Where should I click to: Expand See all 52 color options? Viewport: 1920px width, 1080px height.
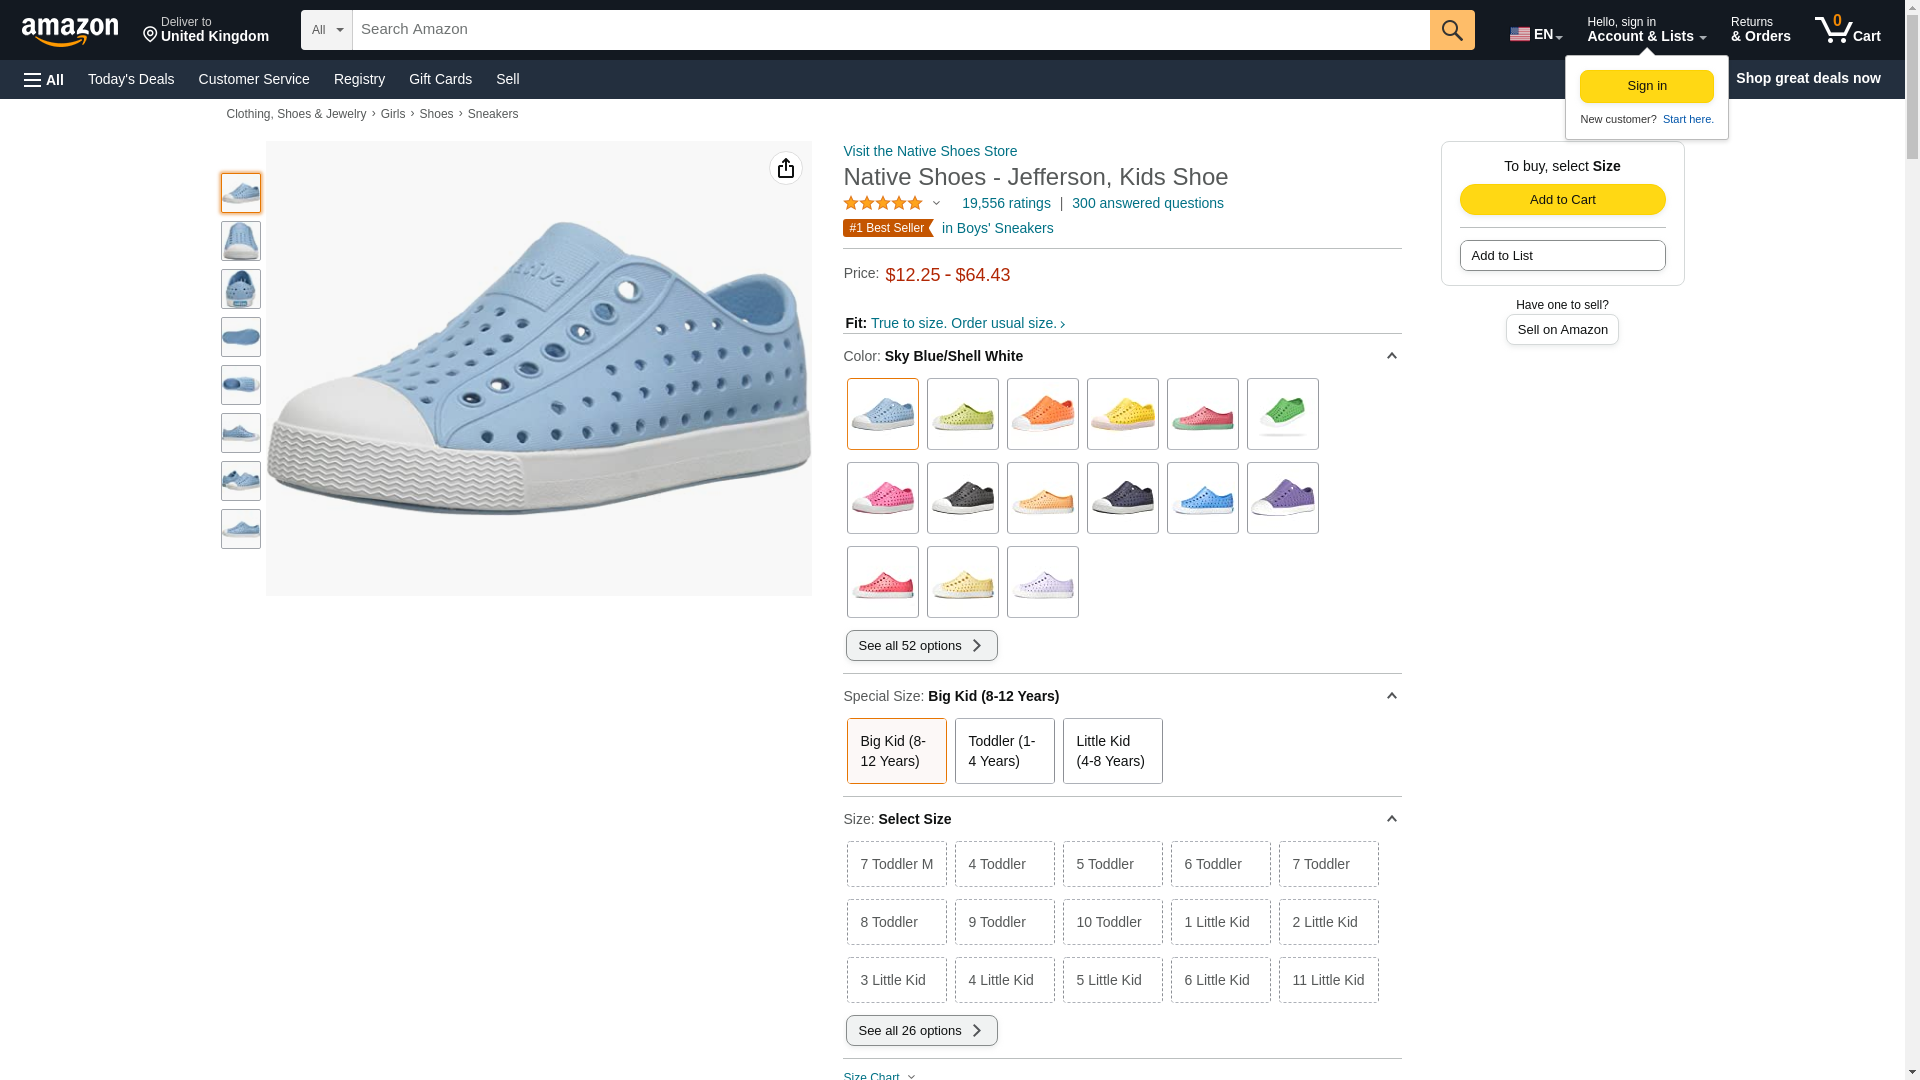tap(921, 646)
